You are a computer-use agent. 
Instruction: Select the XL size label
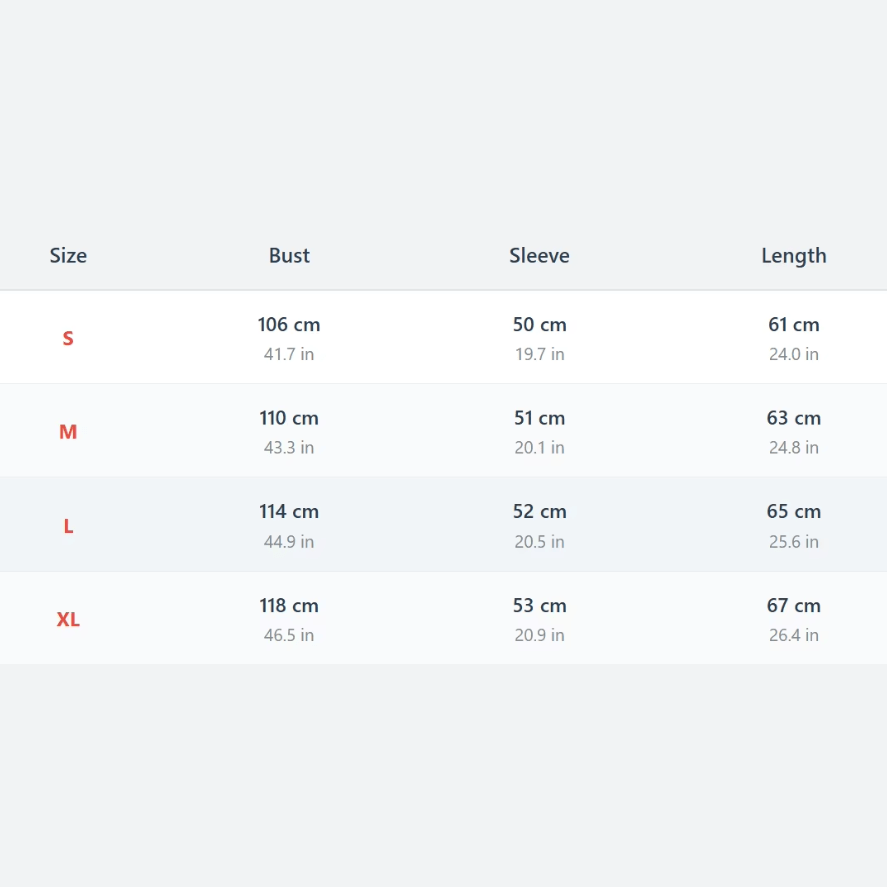[68, 619]
